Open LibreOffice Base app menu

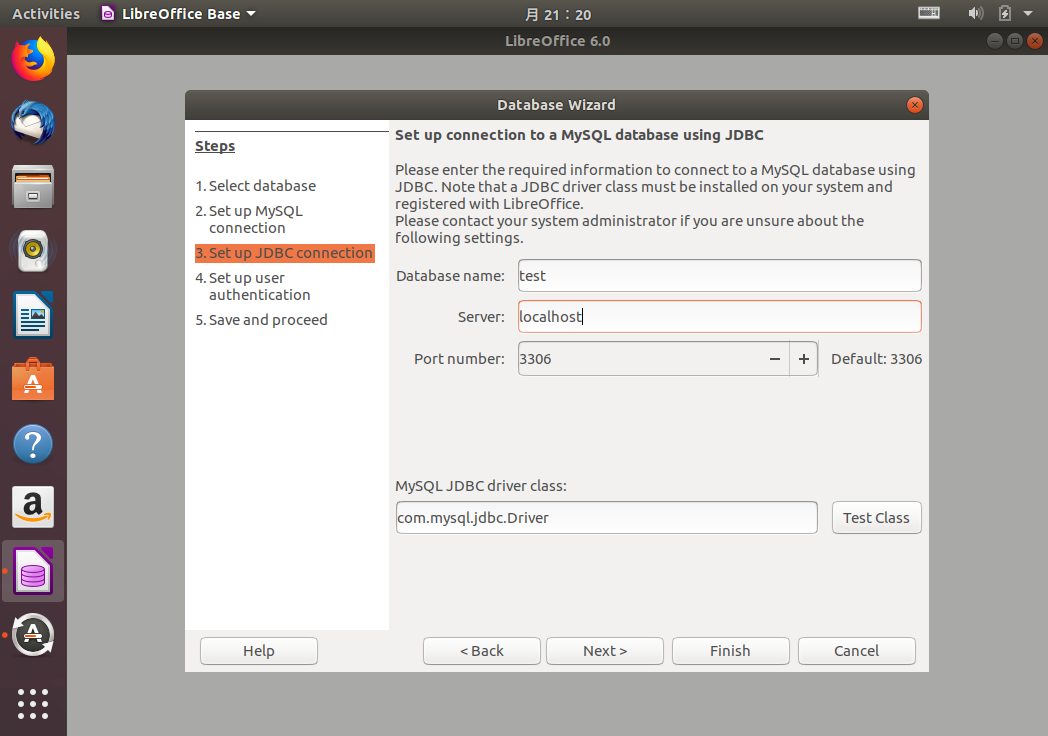point(178,13)
